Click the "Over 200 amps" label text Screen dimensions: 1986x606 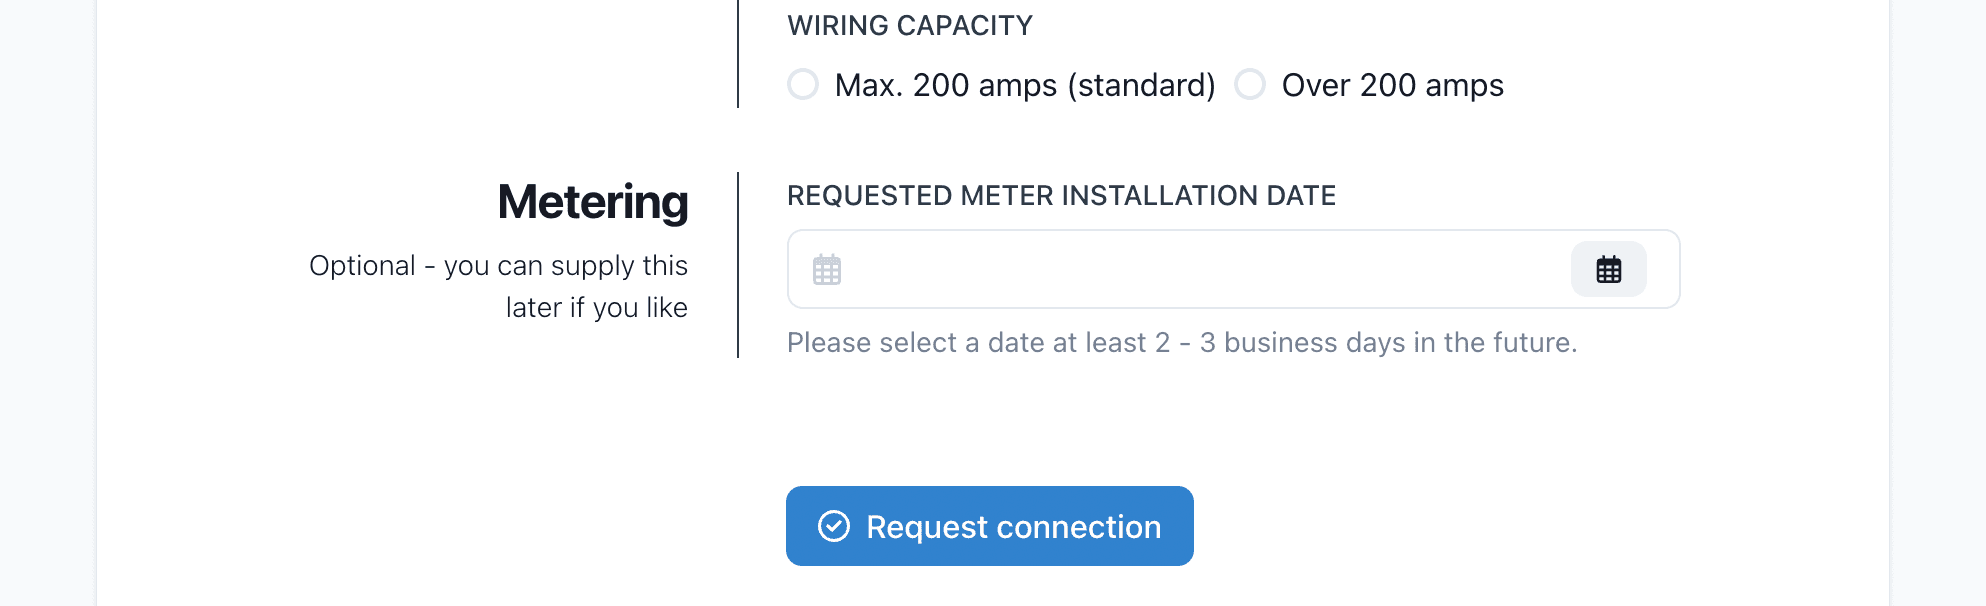(1392, 86)
